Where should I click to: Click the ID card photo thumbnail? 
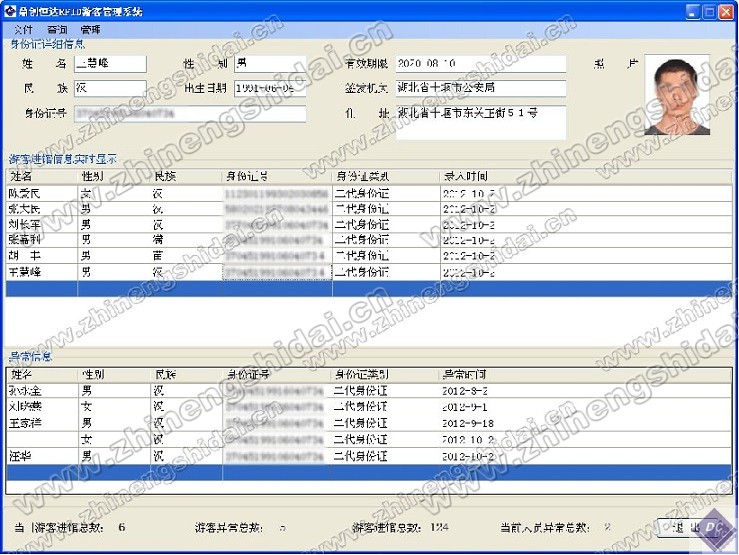(x=677, y=94)
